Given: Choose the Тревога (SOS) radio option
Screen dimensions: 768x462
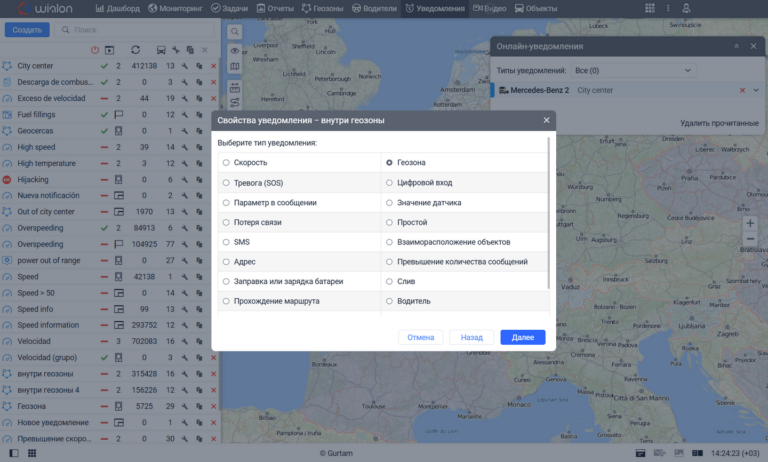Looking at the screenshot, I should coord(226,182).
